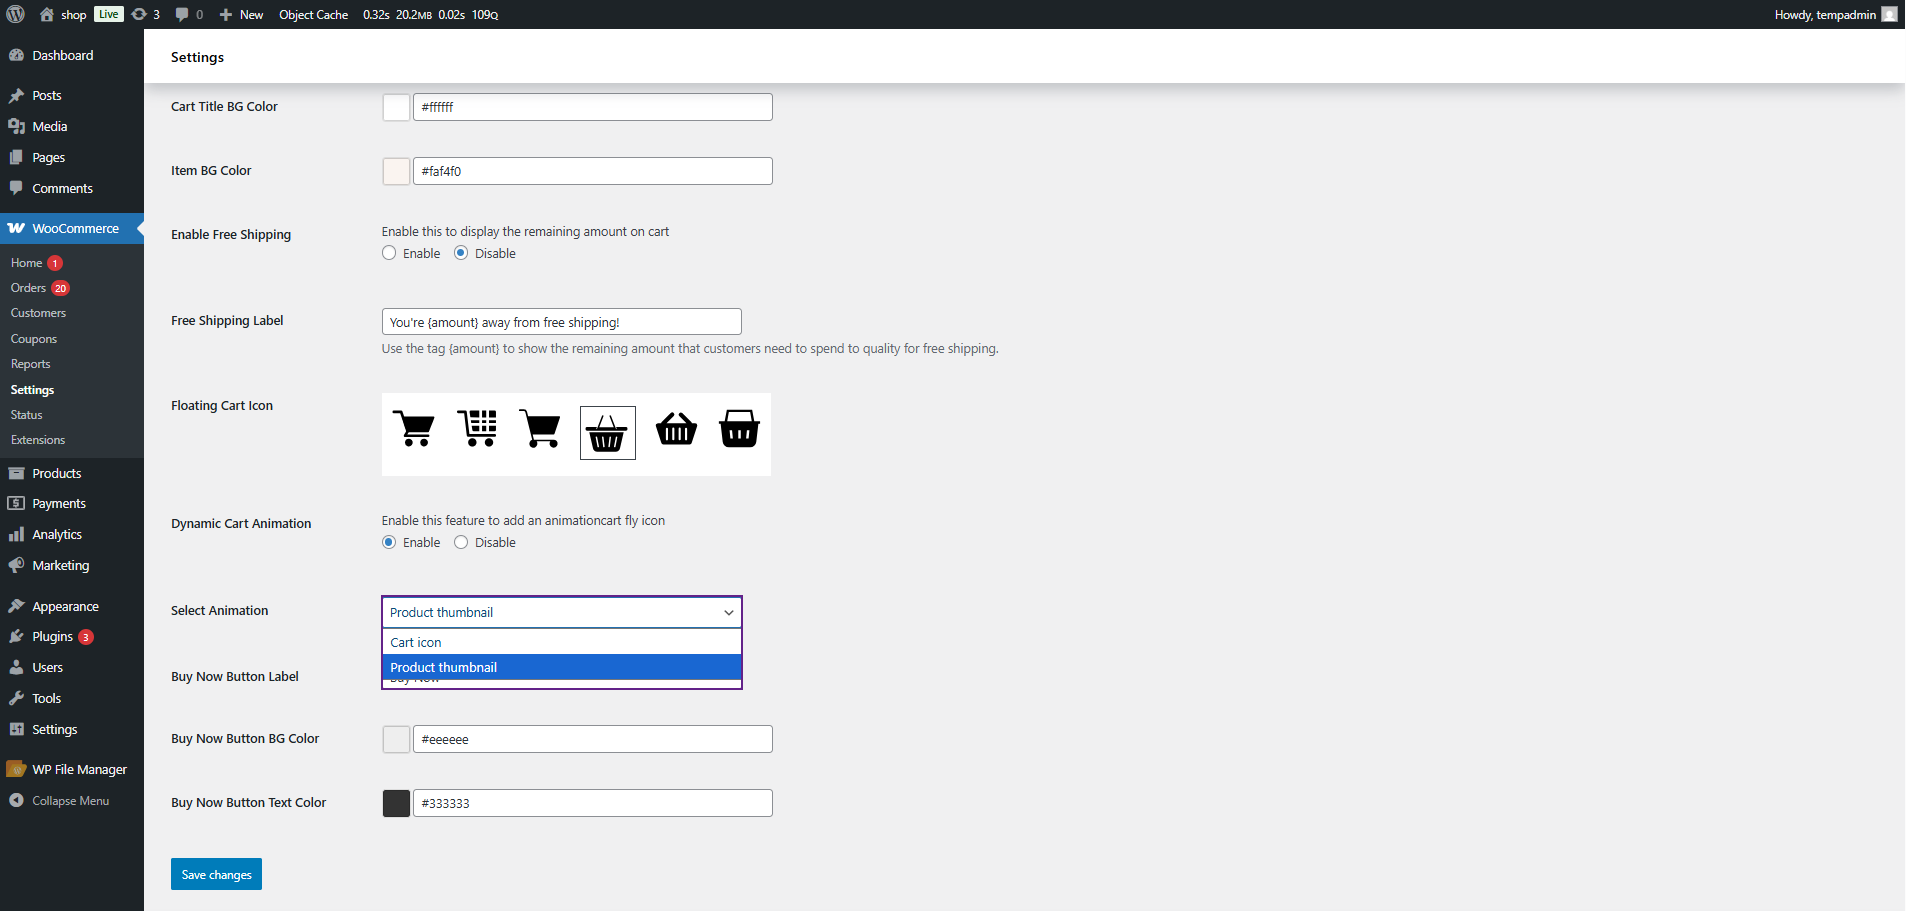Choose the solid basket with handle icon
This screenshot has width=1906, height=911.
point(676,429)
